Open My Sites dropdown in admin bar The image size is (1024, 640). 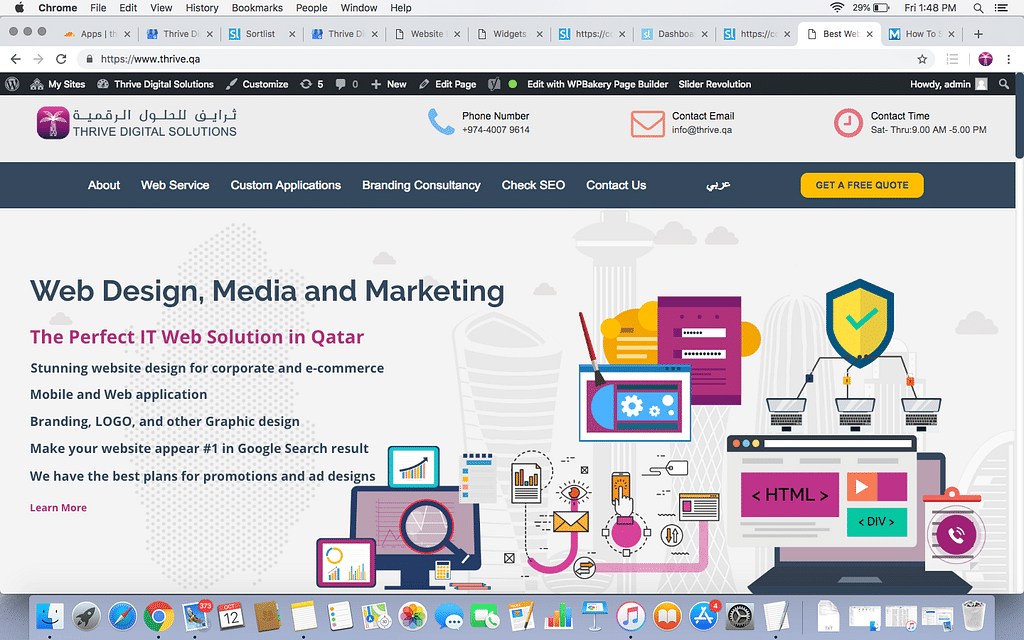pyautogui.click(x=59, y=84)
